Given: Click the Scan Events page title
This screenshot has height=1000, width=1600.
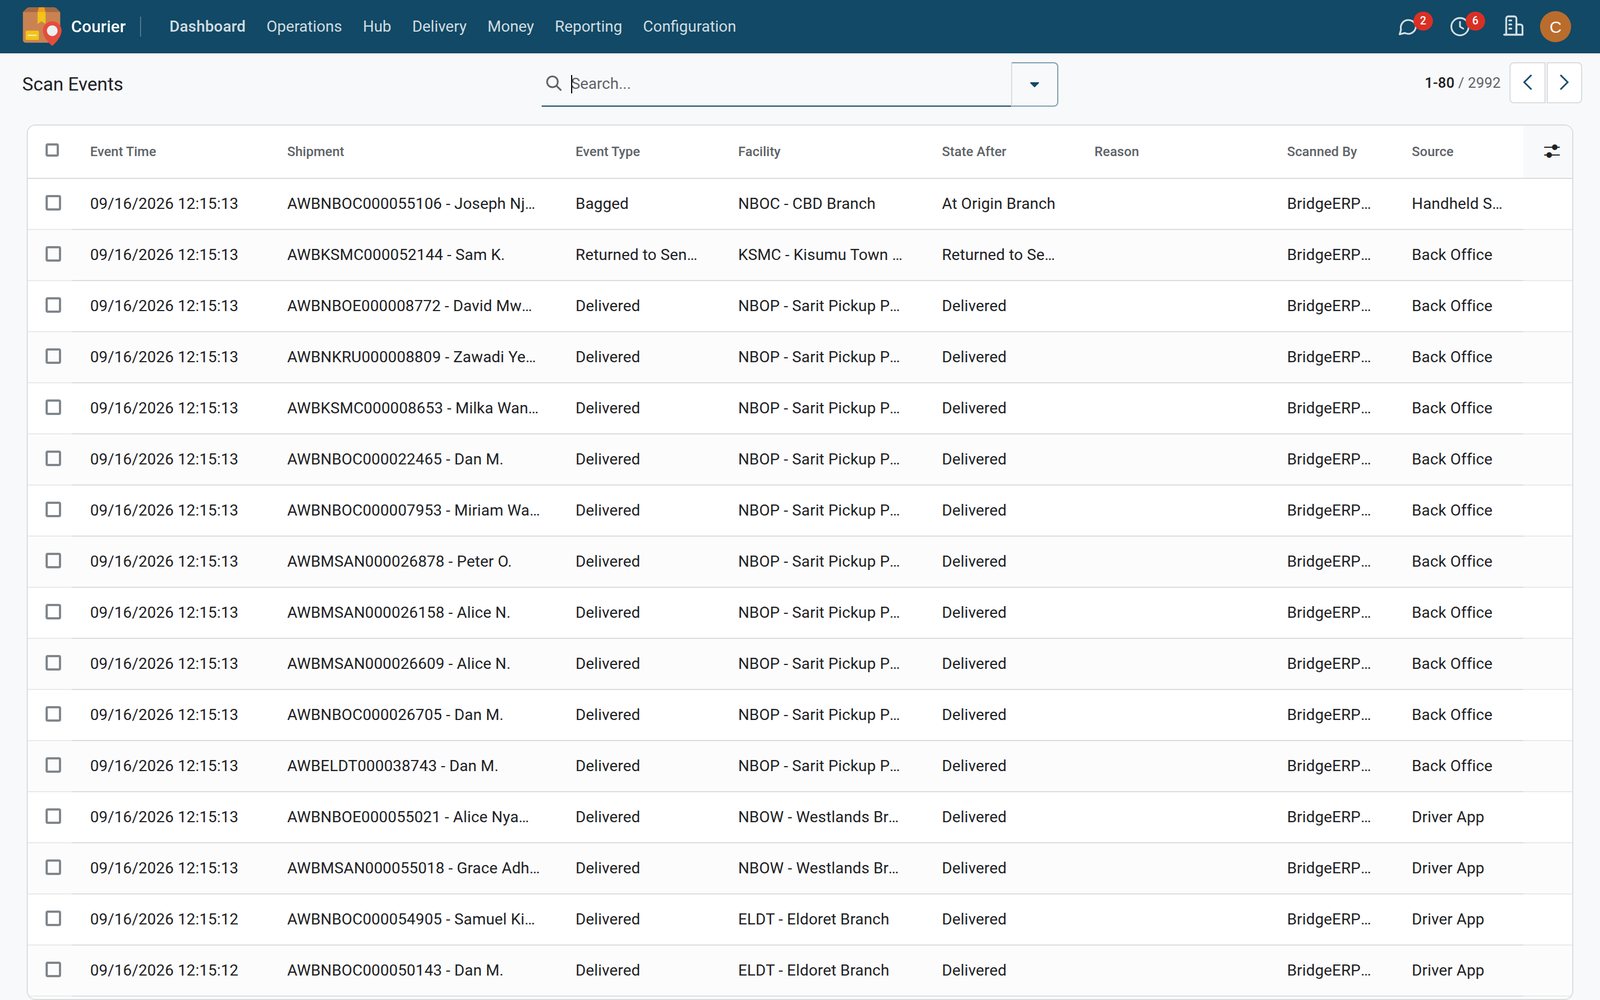Looking at the screenshot, I should (x=72, y=84).
